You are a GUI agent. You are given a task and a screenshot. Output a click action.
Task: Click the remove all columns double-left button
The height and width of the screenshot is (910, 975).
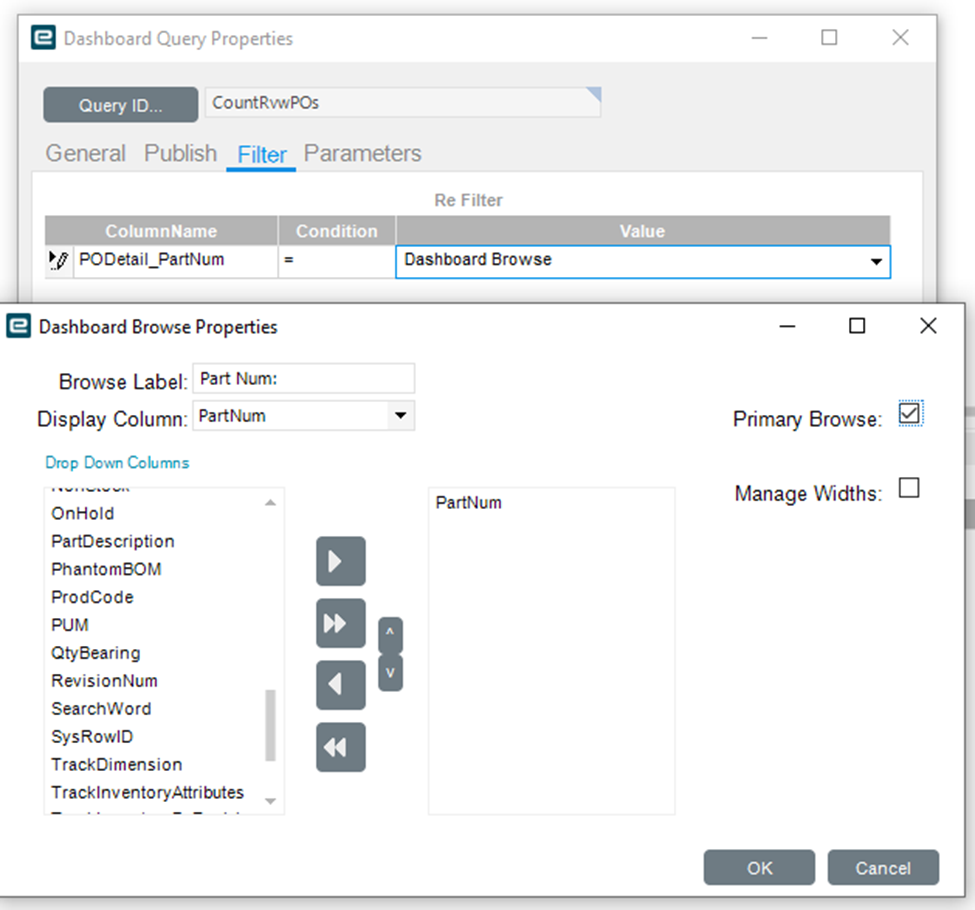[x=340, y=747]
